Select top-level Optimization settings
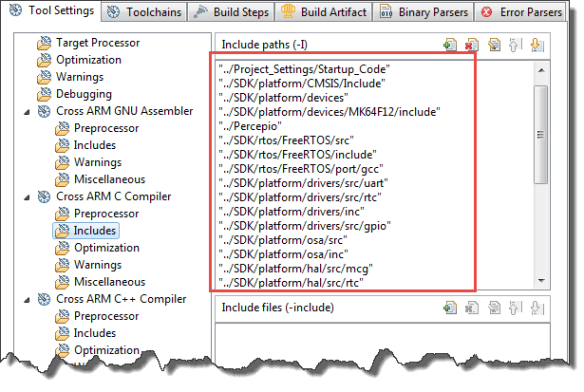This screenshot has width=584, height=392. tap(79, 60)
